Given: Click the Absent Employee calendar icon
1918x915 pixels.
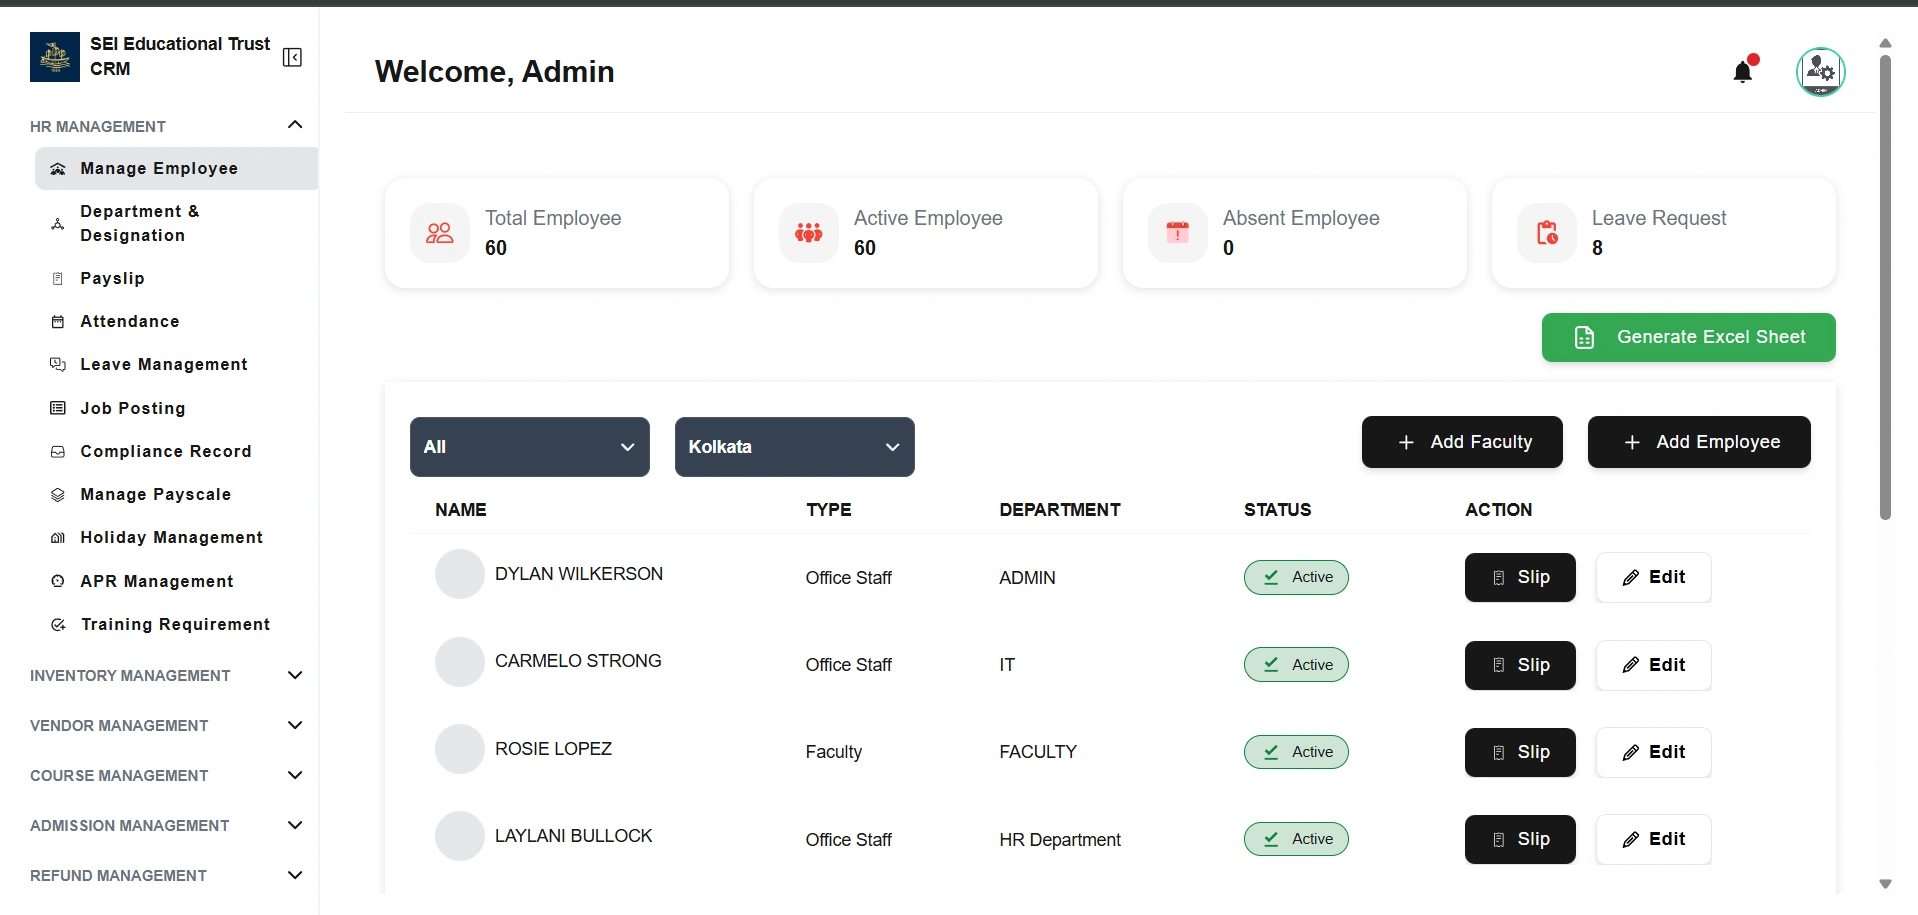Looking at the screenshot, I should [x=1177, y=233].
